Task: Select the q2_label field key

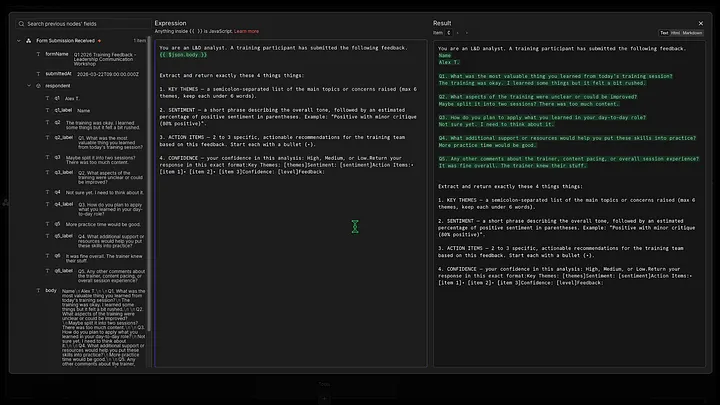Action: point(64,137)
